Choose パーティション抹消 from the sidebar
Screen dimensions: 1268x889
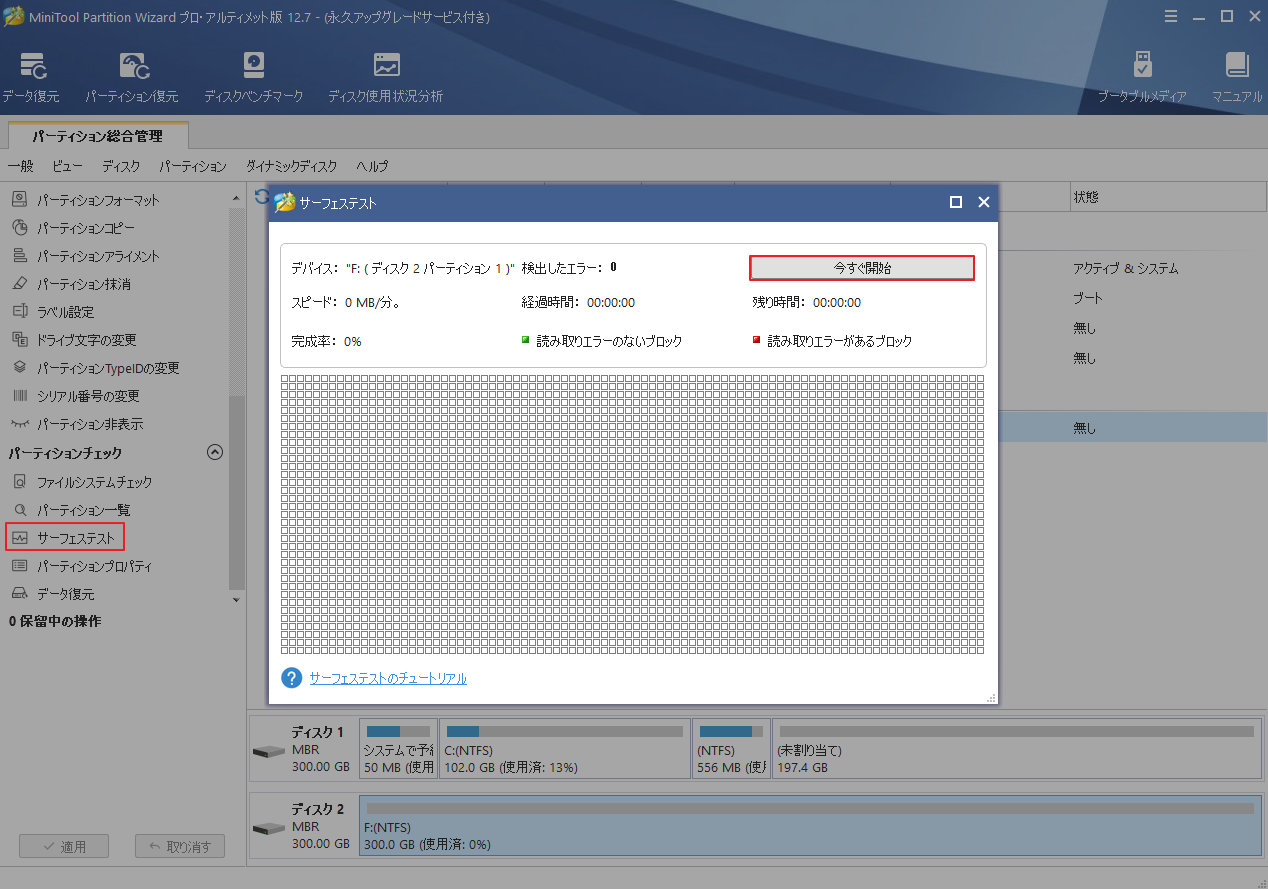tap(85, 283)
